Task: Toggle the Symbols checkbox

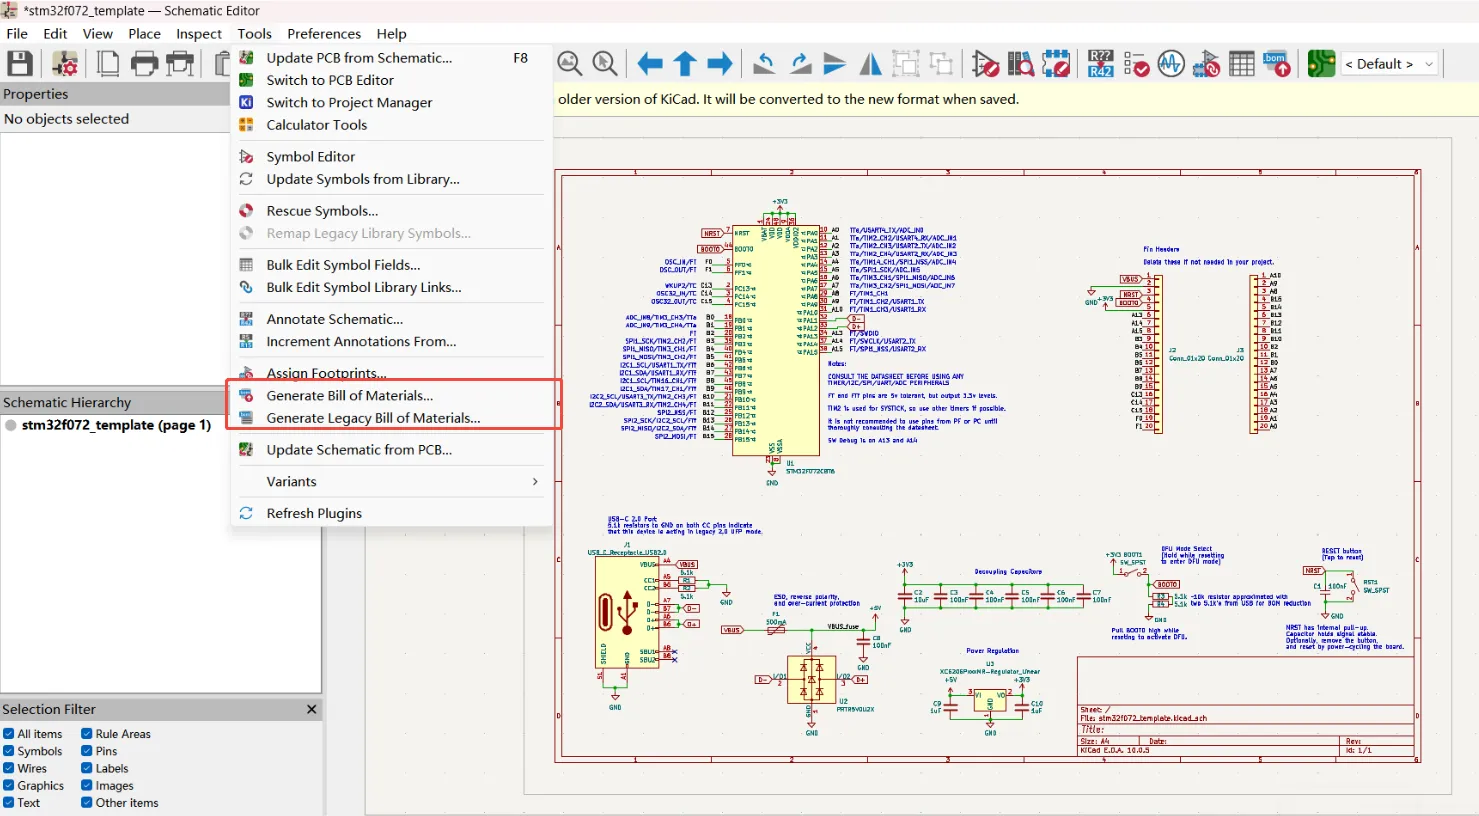Action: click(9, 751)
